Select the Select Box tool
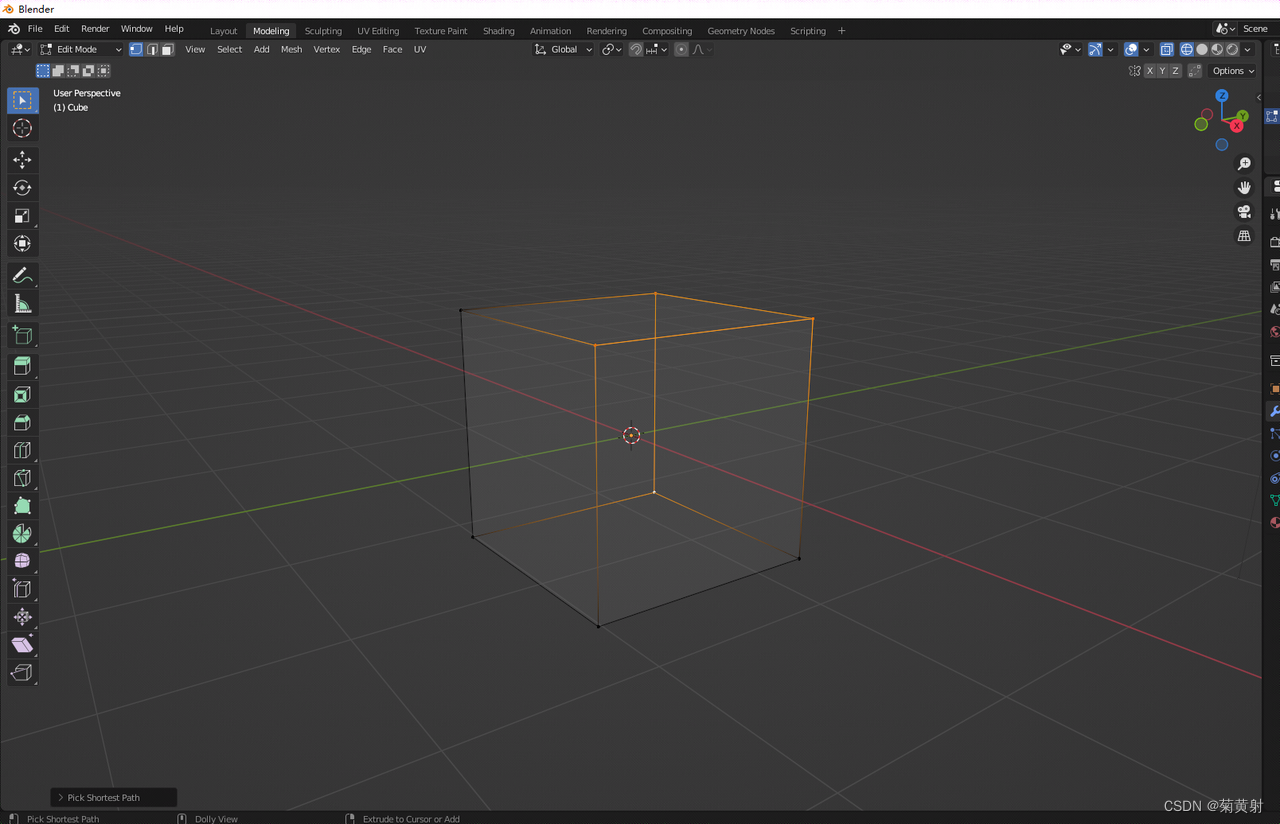This screenshot has width=1280, height=824. pos(22,100)
